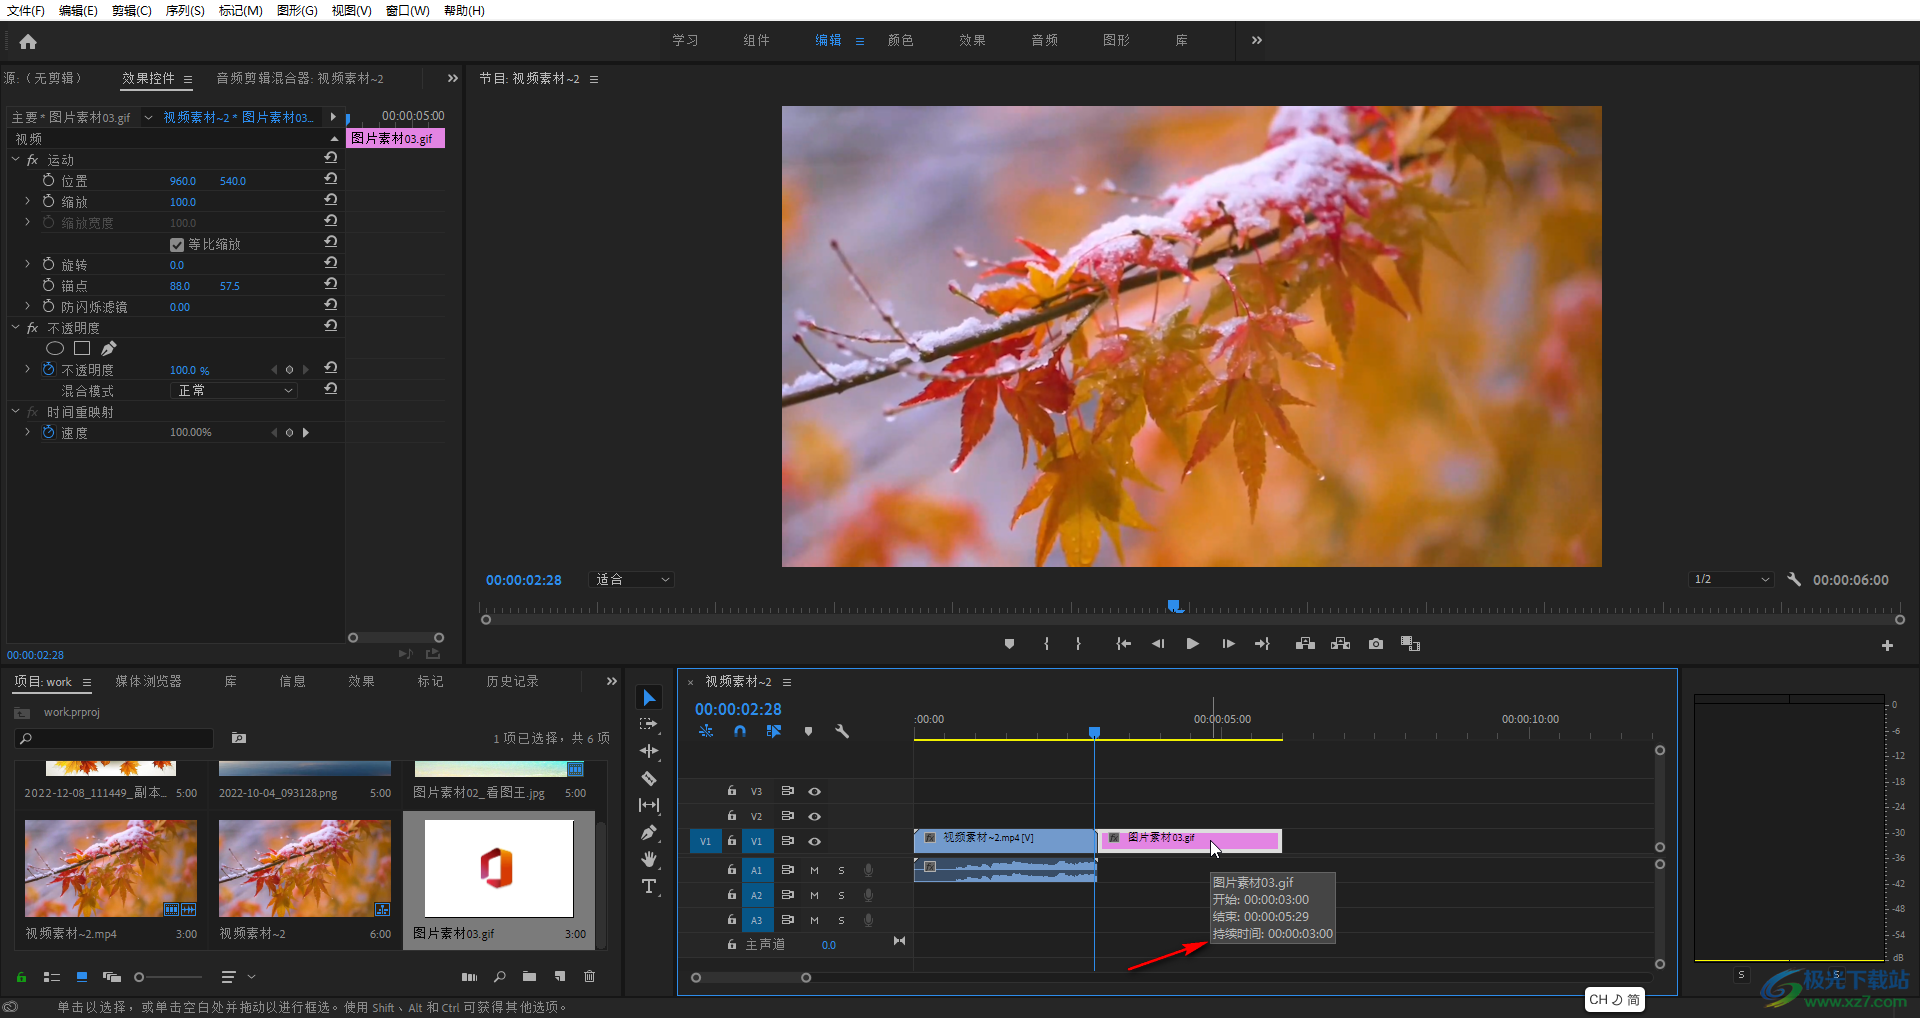This screenshot has width=1920, height=1018.
Task: Open Media Browser tab
Action: pos(148,681)
